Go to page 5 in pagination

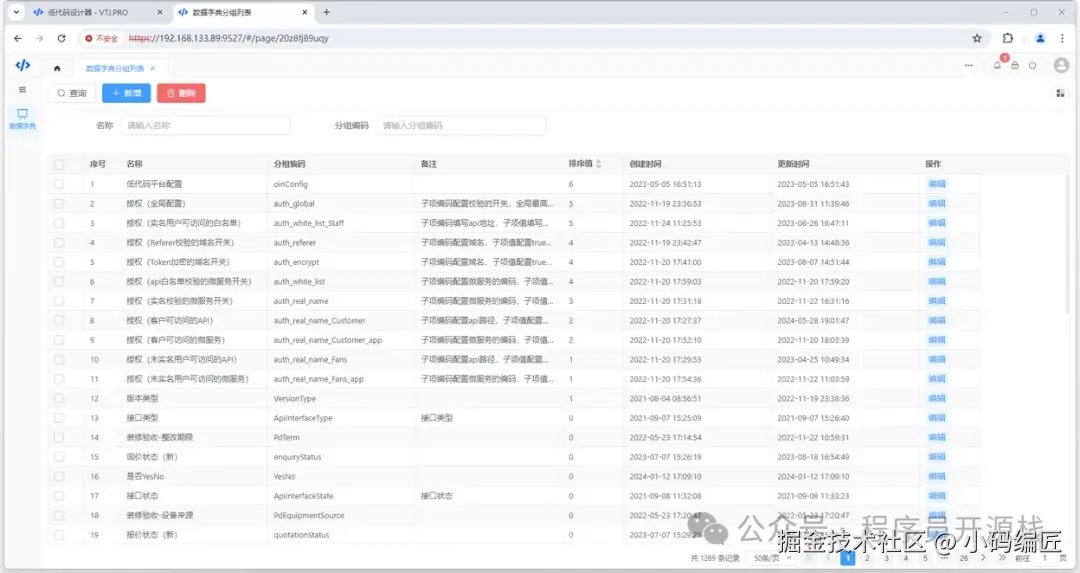[x=925, y=558]
